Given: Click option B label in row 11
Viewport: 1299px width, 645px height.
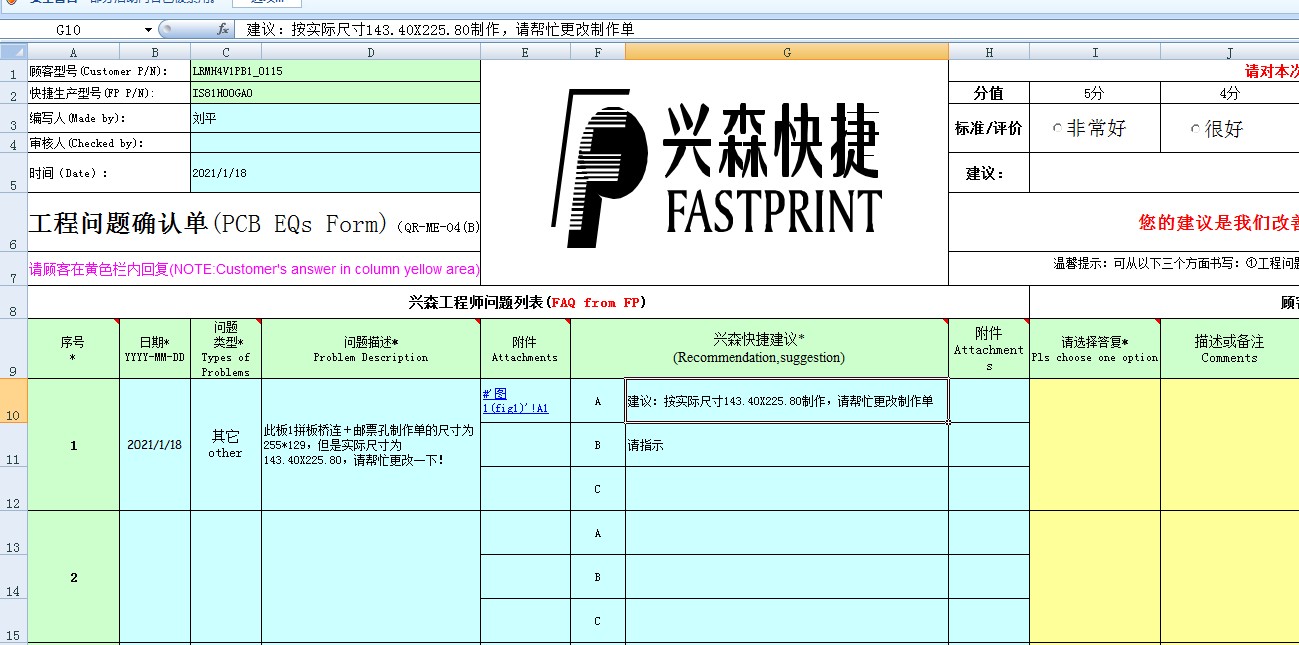Looking at the screenshot, I should tap(598, 445).
